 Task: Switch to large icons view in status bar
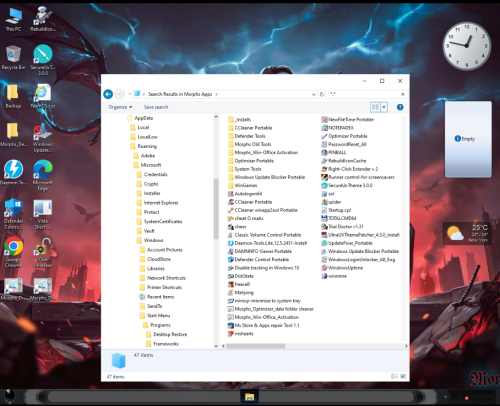click(x=403, y=376)
